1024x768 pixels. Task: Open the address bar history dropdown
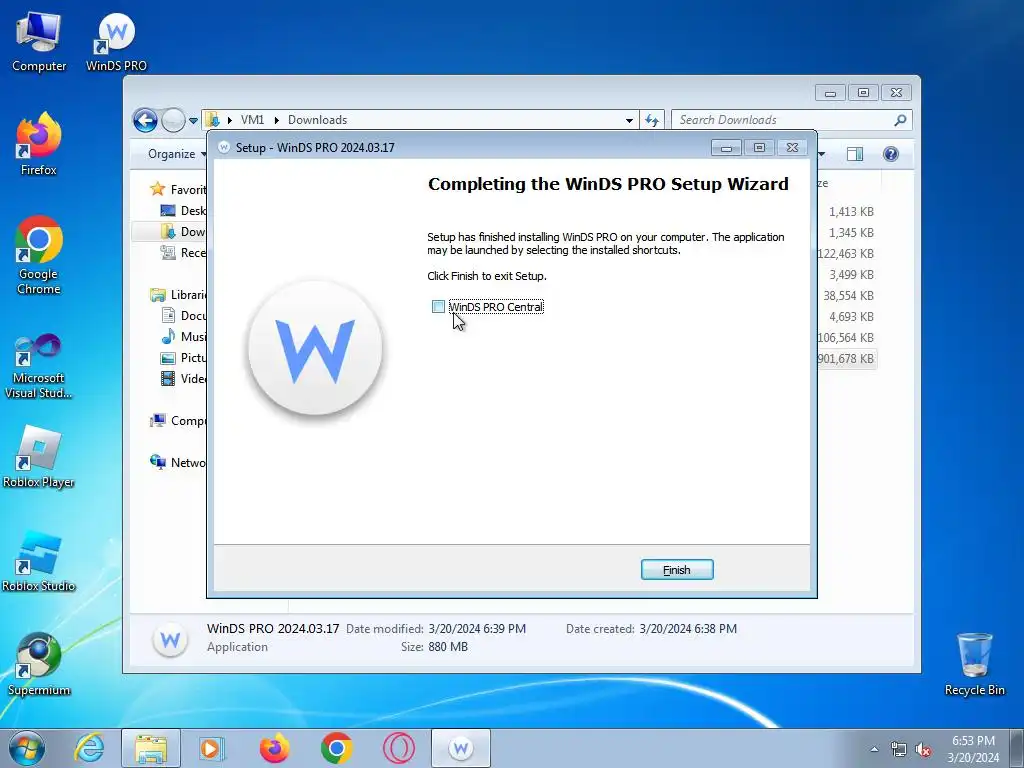(629, 120)
